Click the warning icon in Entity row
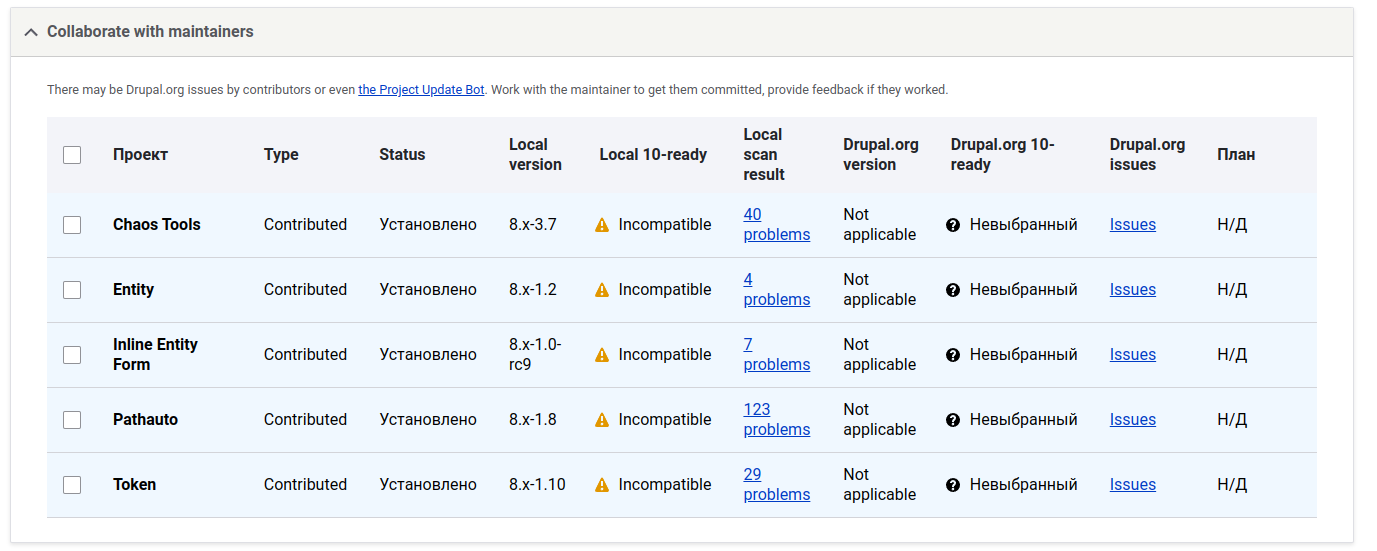The height and width of the screenshot is (551, 1377). pyautogui.click(x=602, y=290)
